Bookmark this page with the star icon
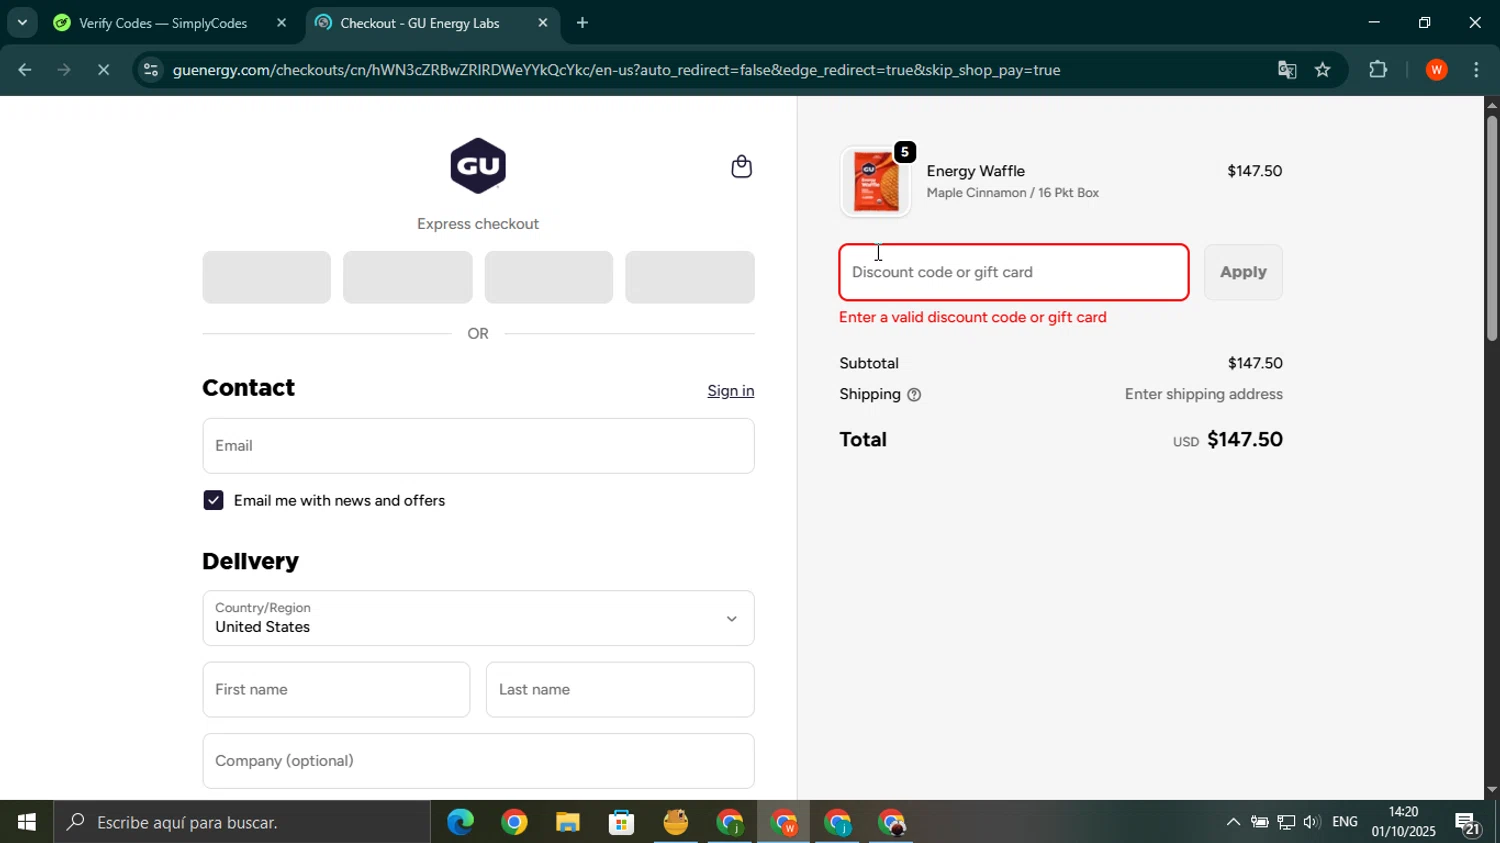The height and width of the screenshot is (843, 1500). tap(1323, 70)
